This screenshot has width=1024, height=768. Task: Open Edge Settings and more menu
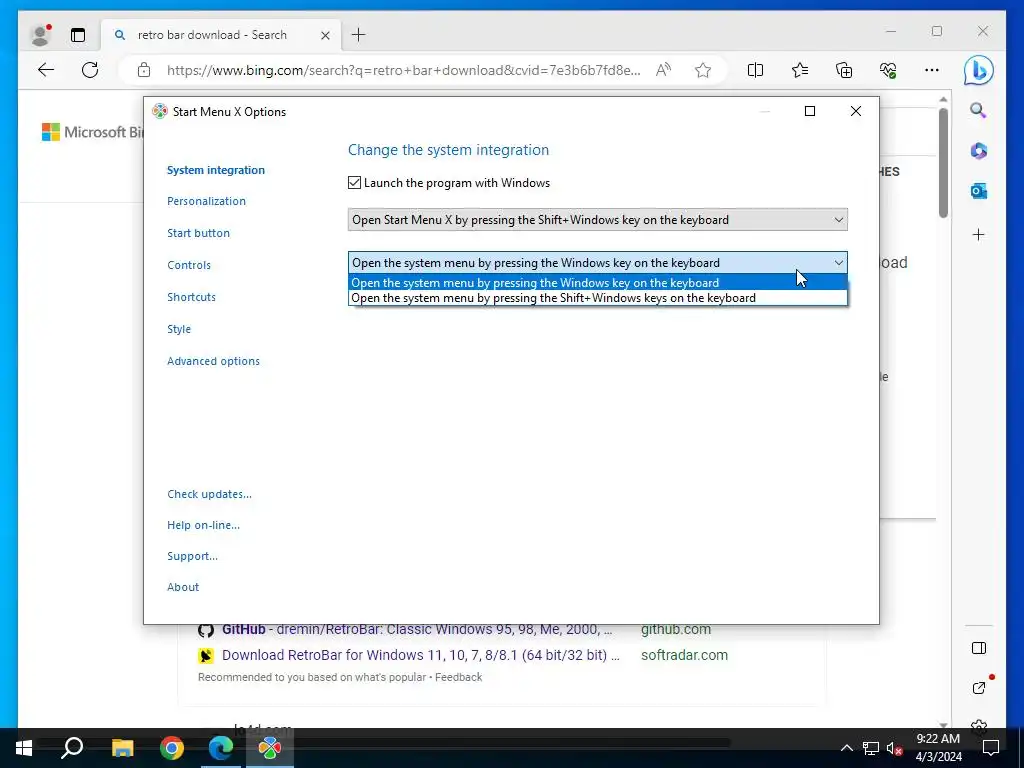coord(932,70)
